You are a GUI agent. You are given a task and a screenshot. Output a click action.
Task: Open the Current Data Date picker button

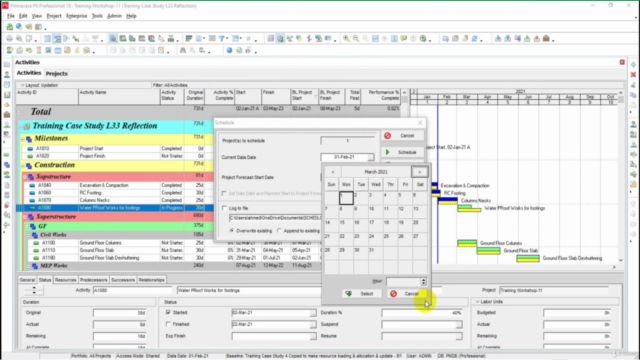tap(371, 157)
